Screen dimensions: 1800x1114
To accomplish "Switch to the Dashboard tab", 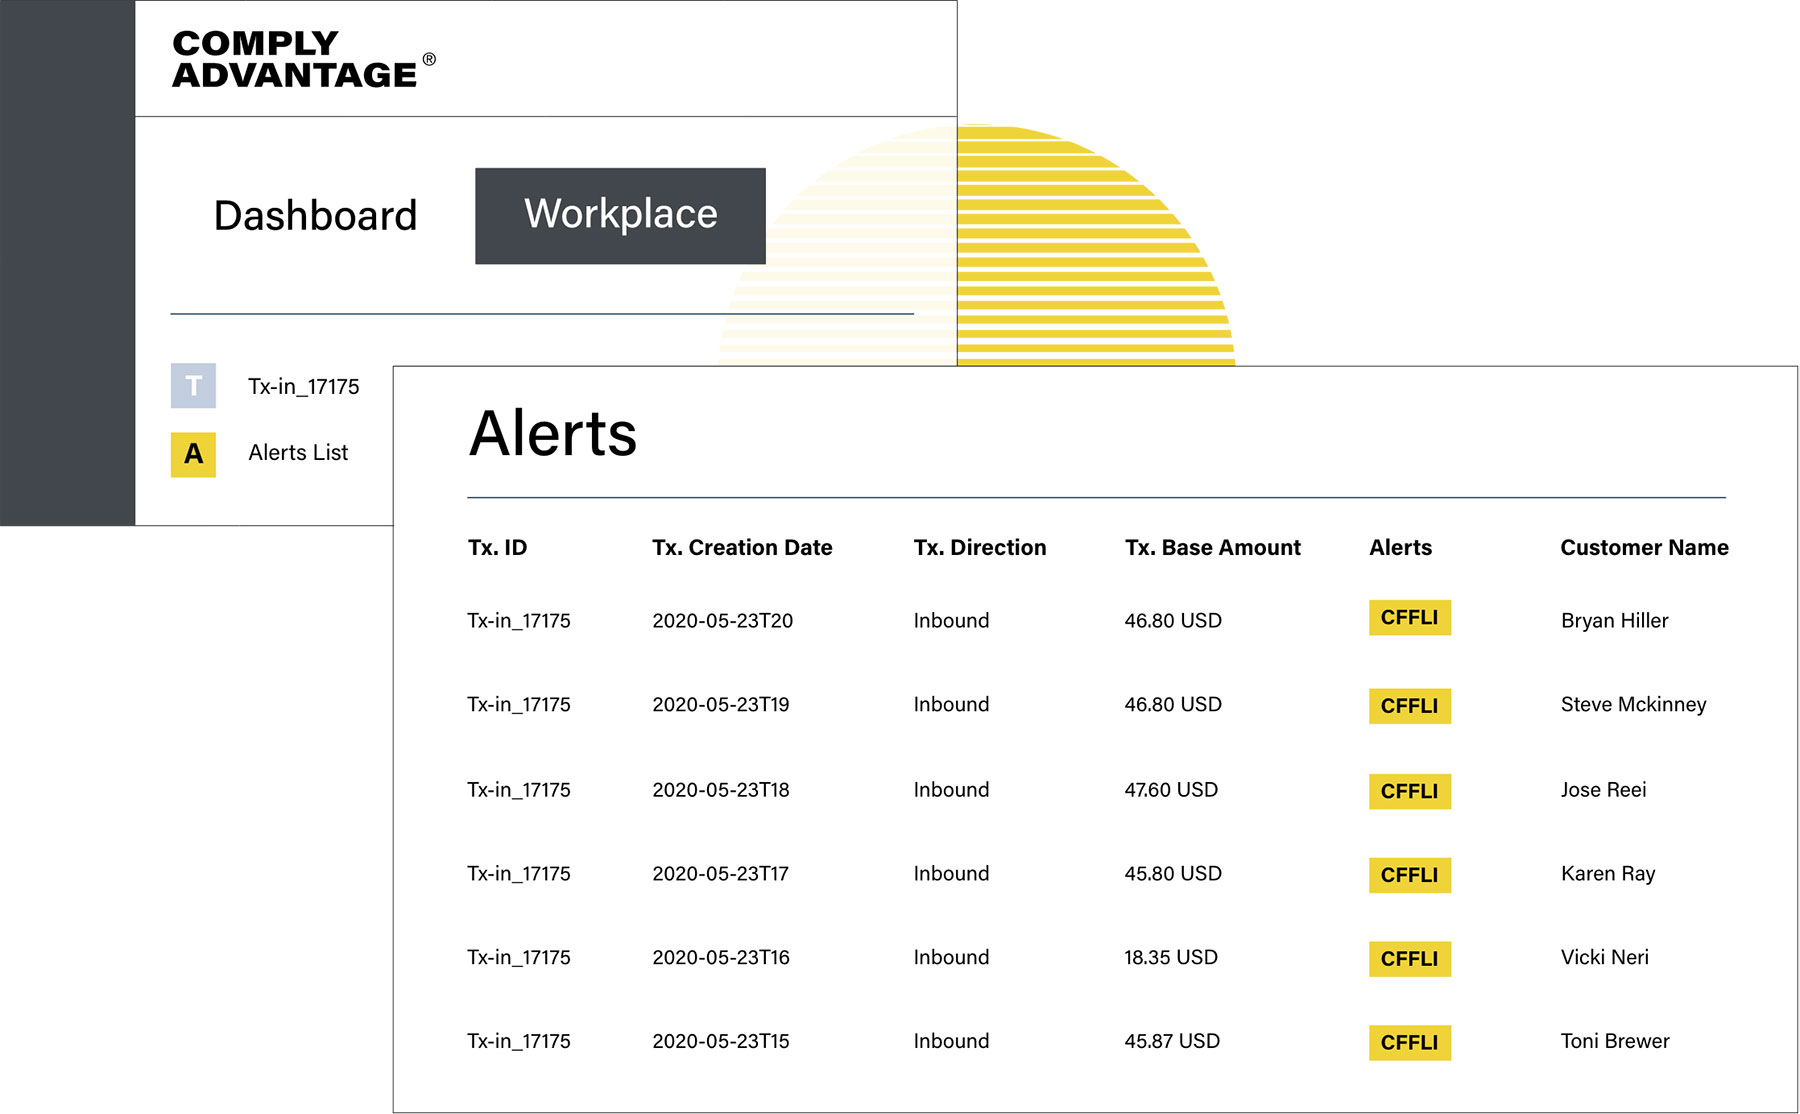I will [x=315, y=216].
